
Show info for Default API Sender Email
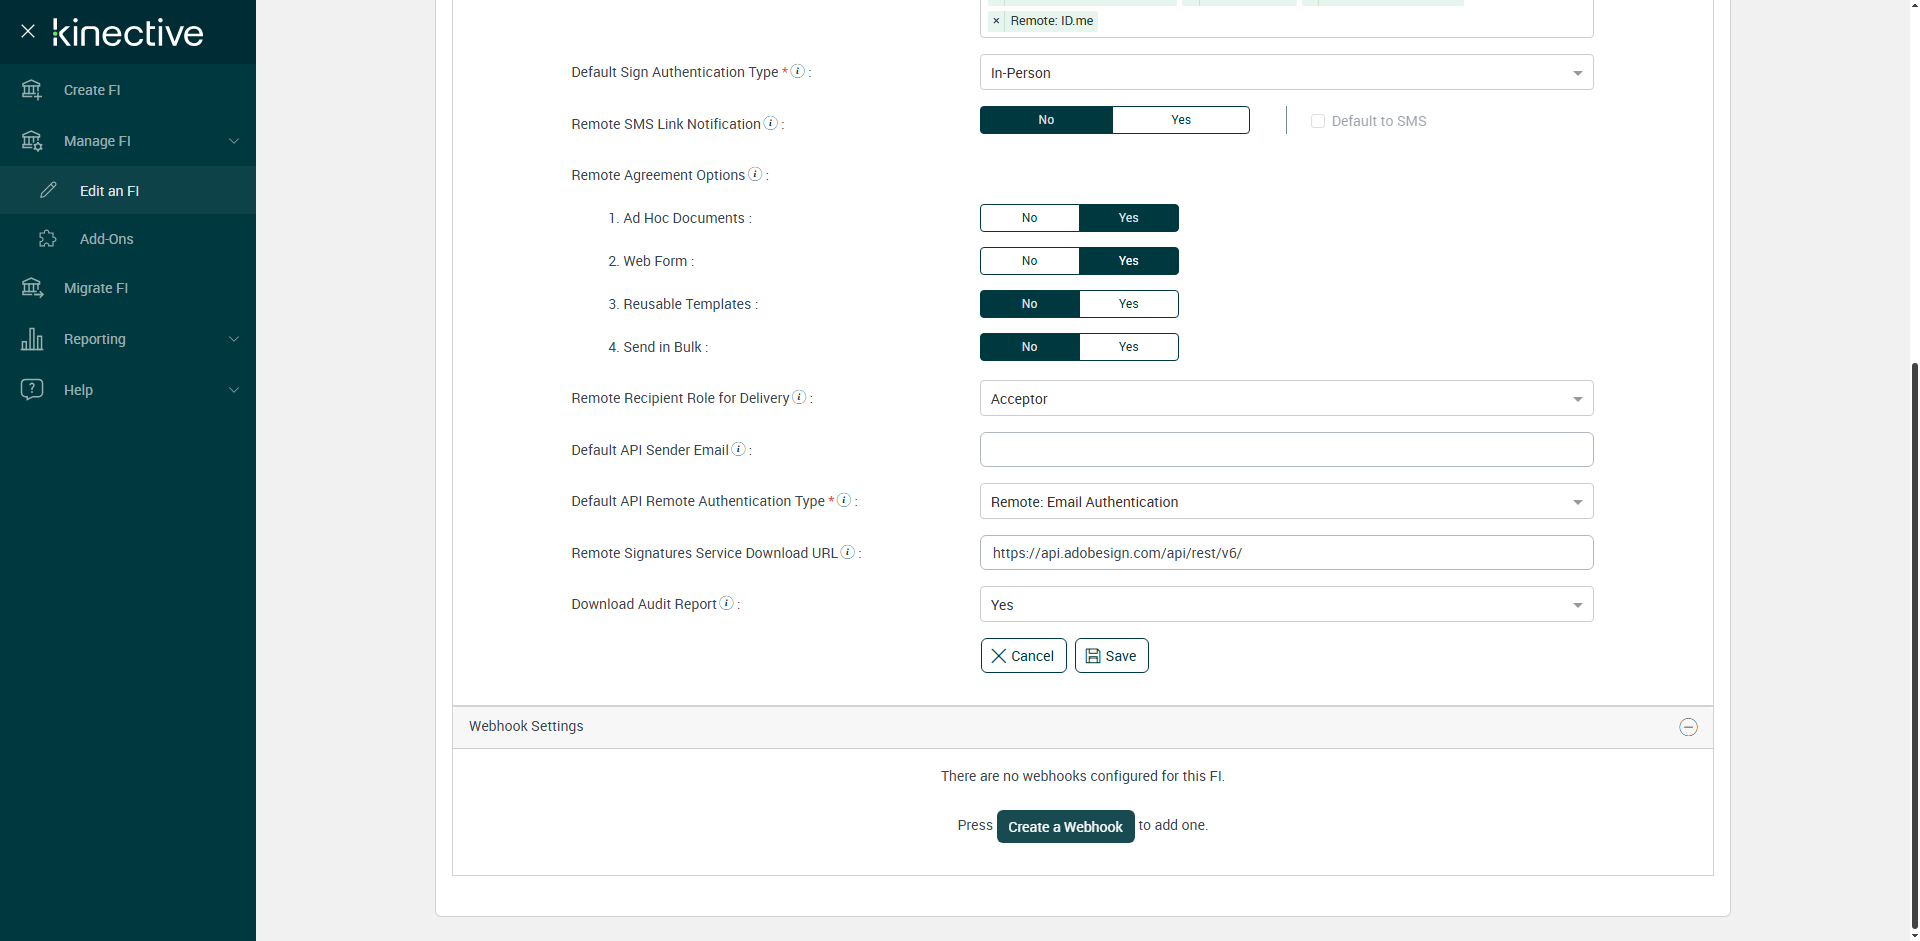[738, 449]
